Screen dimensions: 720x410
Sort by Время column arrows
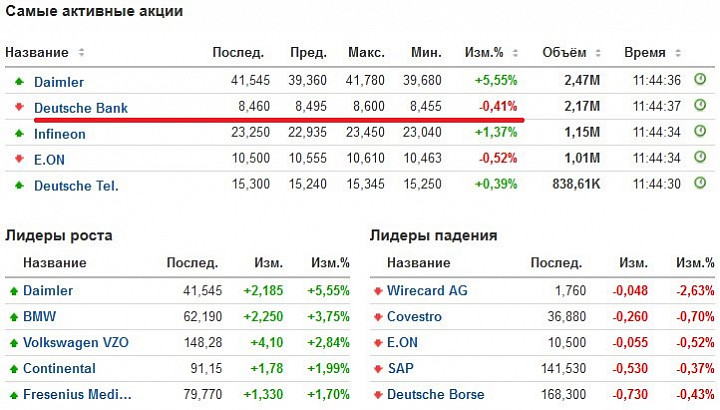point(678,53)
